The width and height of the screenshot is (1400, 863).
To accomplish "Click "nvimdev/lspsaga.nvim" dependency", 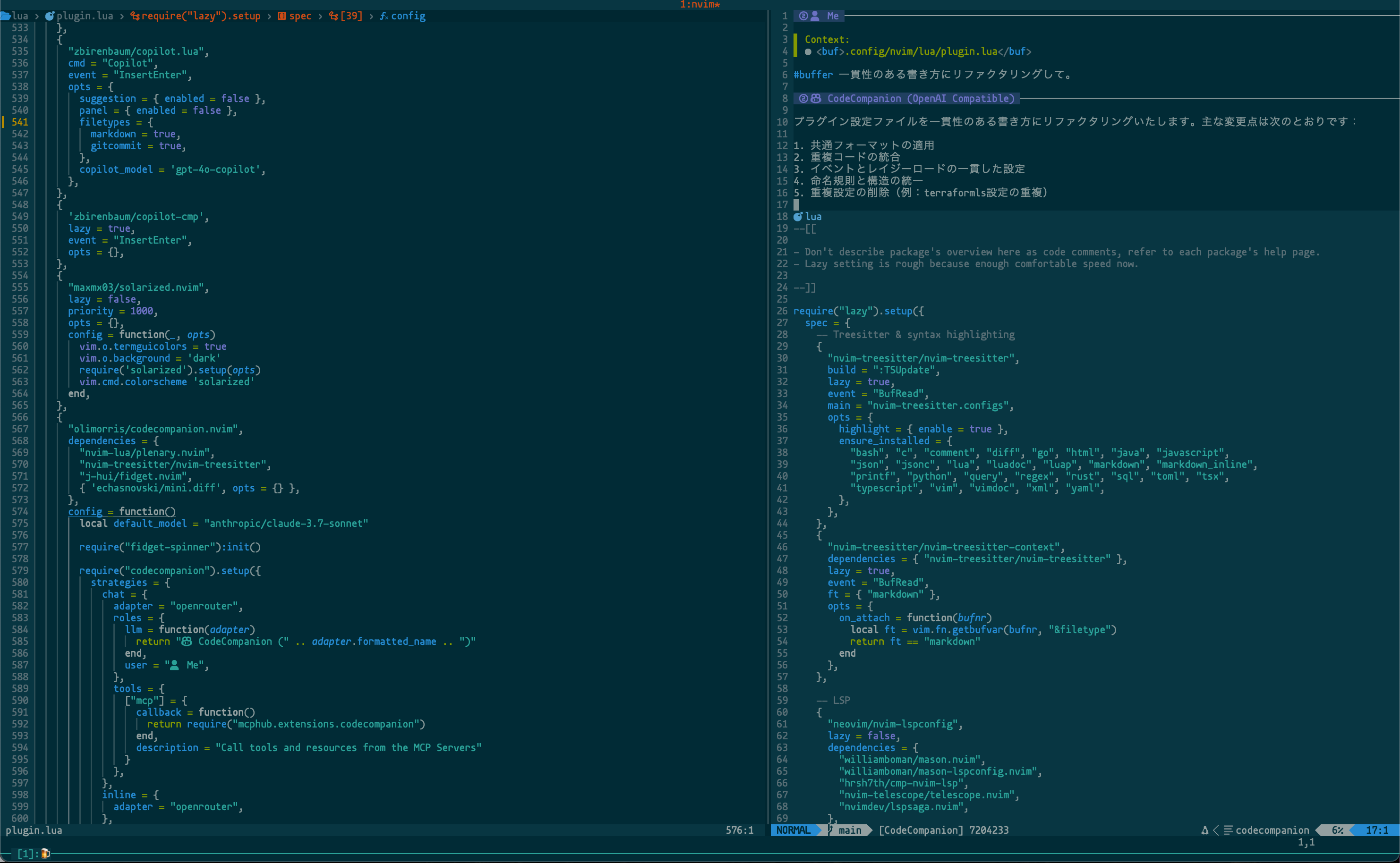I will coord(902,806).
